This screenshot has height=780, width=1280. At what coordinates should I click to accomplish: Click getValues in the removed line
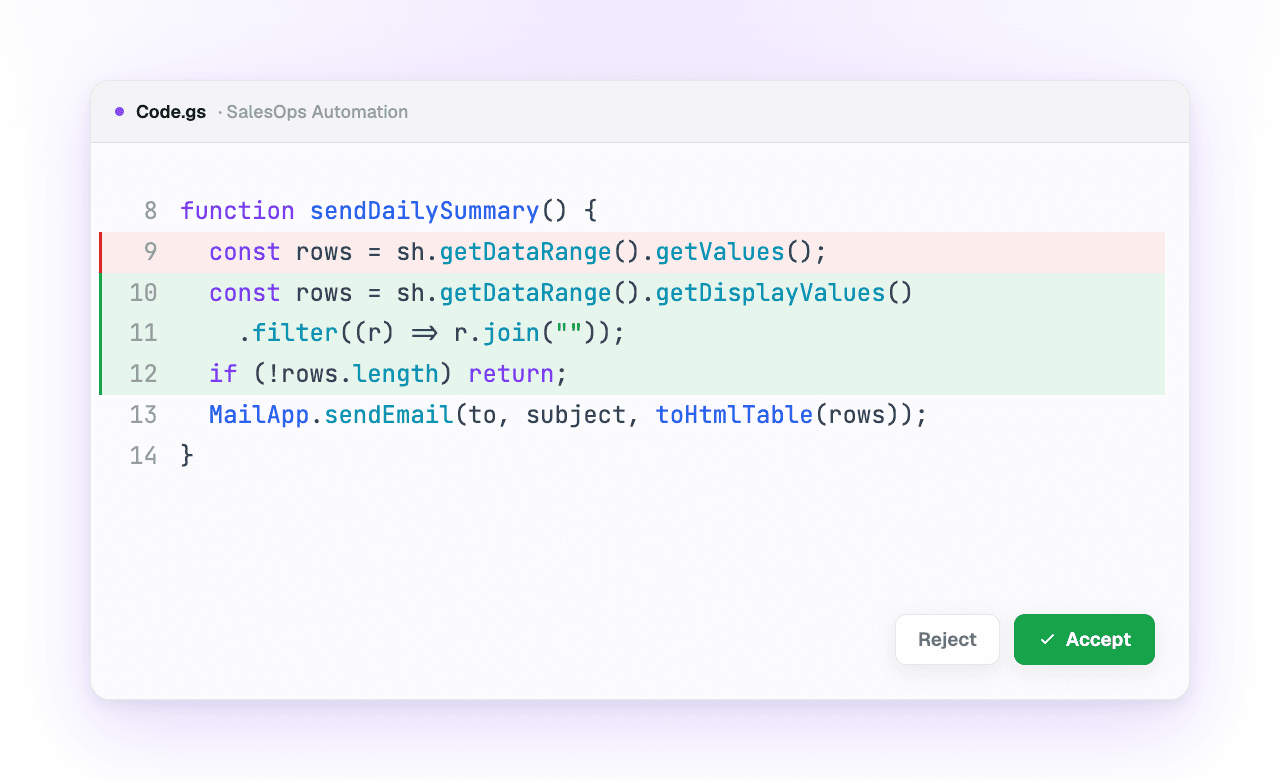click(720, 252)
